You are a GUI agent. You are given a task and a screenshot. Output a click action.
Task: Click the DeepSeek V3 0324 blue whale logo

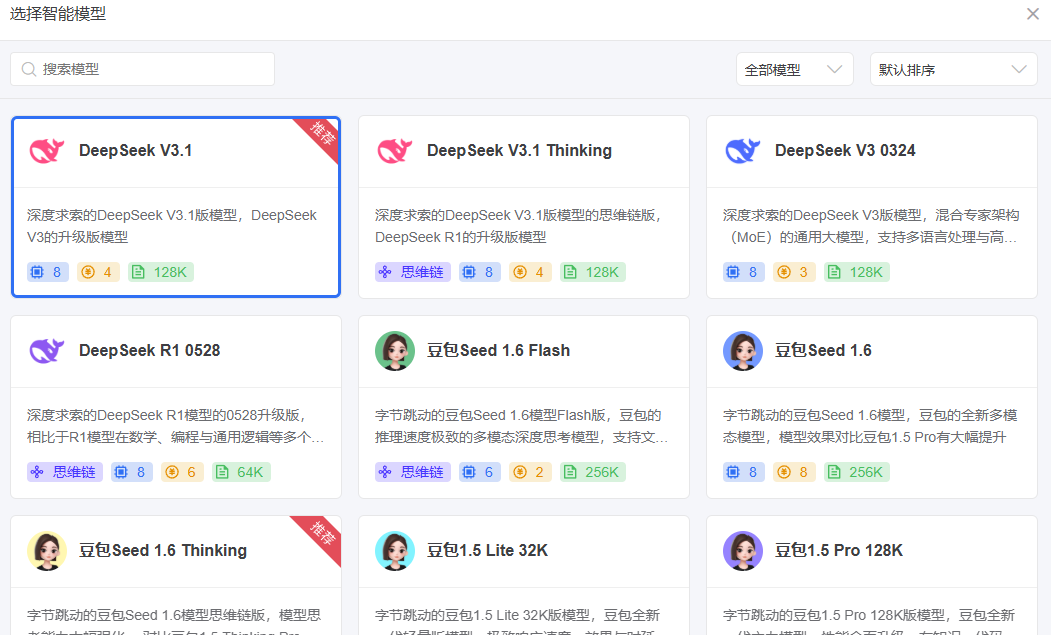click(743, 151)
